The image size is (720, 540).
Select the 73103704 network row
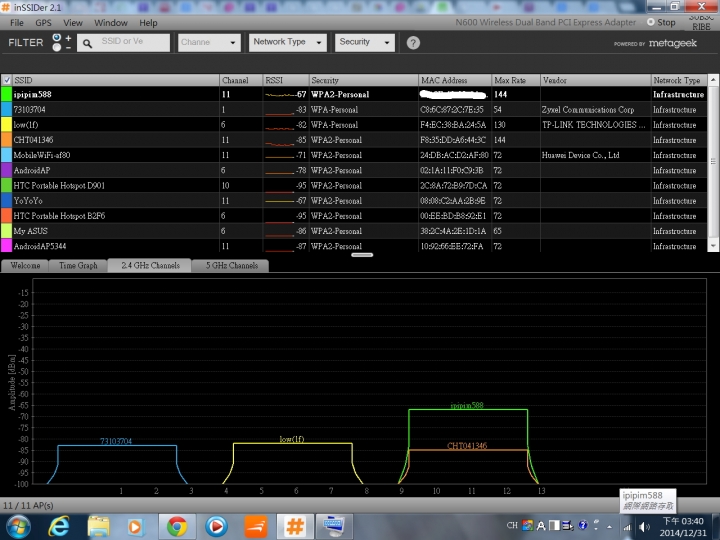click(x=354, y=109)
